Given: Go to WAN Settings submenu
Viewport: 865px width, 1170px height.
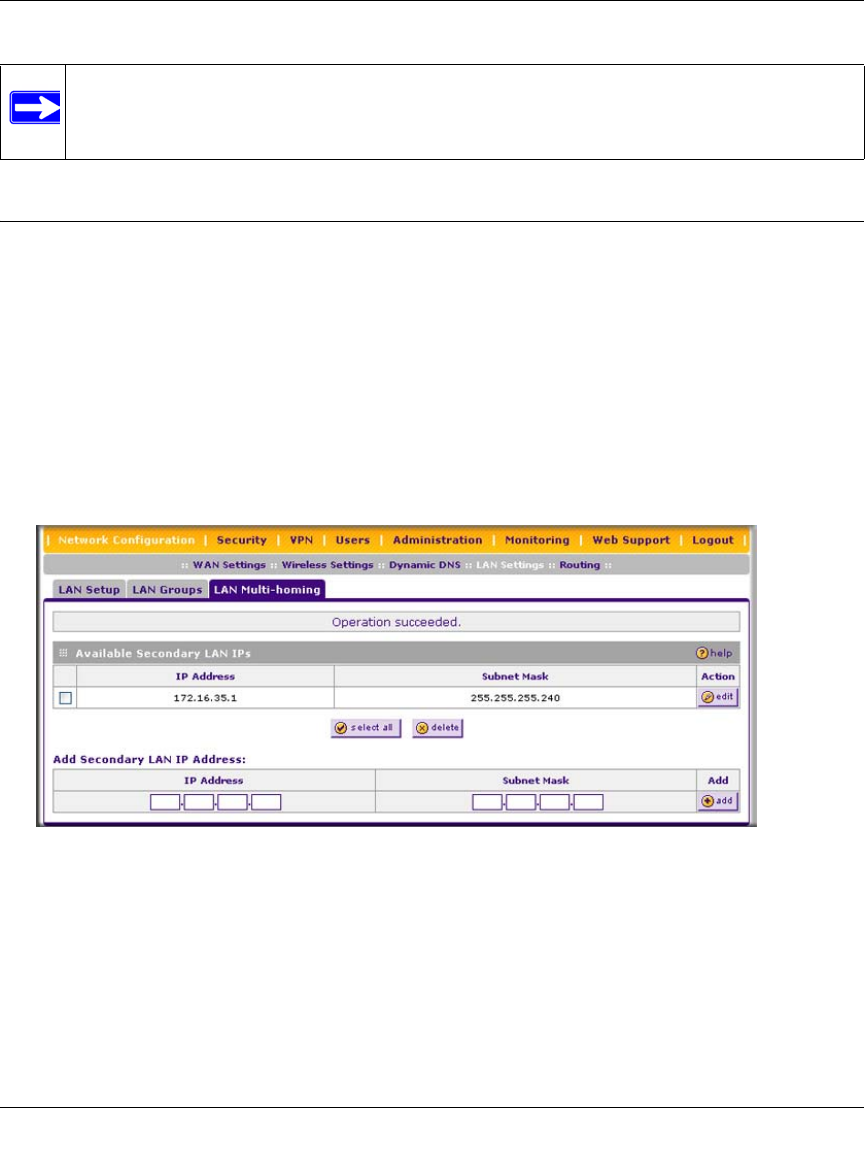Looking at the screenshot, I should [229, 565].
